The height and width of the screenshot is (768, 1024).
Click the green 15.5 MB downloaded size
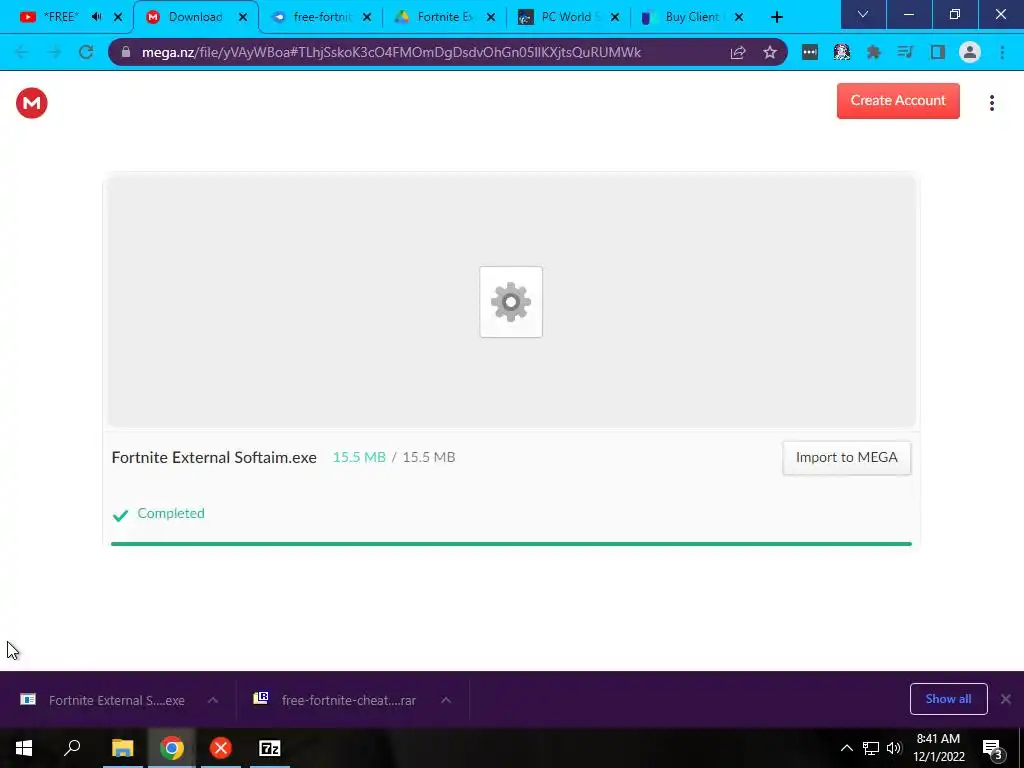click(359, 457)
